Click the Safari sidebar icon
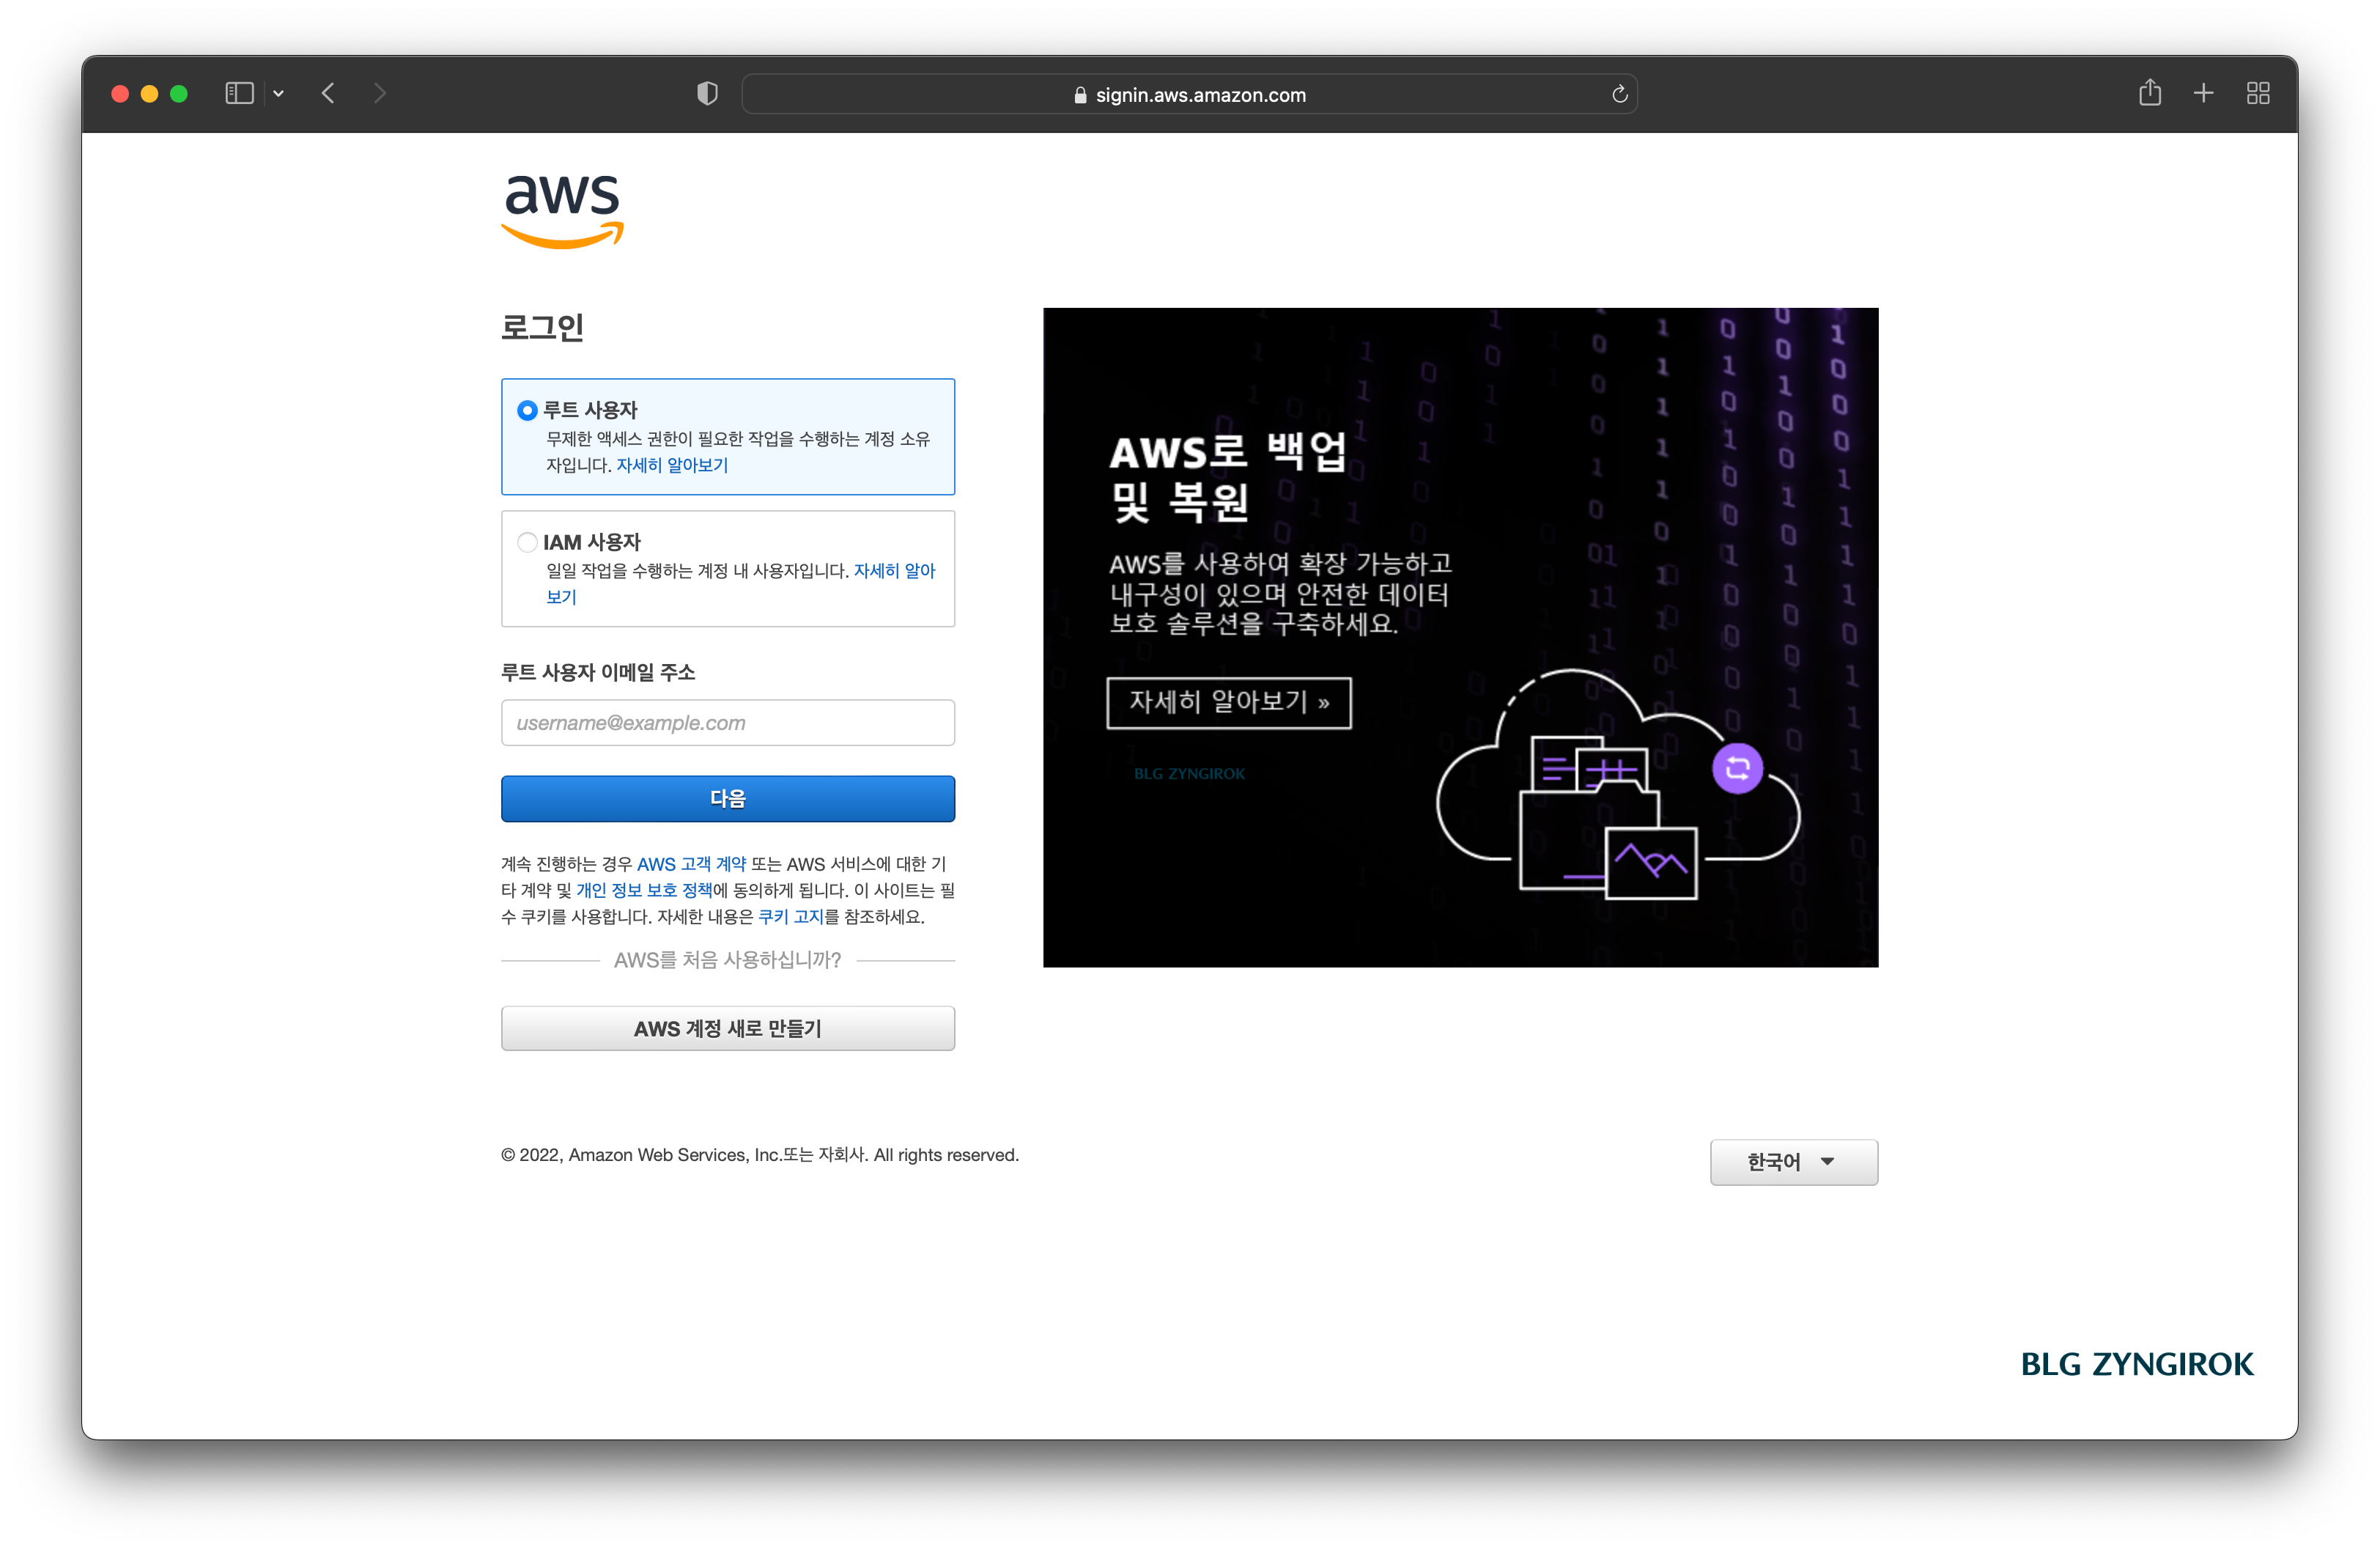The width and height of the screenshot is (2380, 1548). coord(238,93)
